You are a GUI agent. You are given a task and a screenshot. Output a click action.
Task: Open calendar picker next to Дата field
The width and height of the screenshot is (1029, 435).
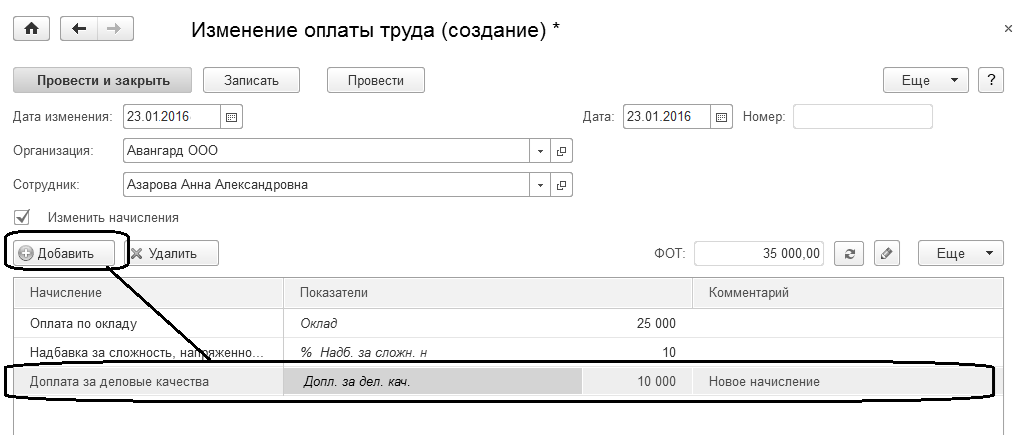point(723,117)
